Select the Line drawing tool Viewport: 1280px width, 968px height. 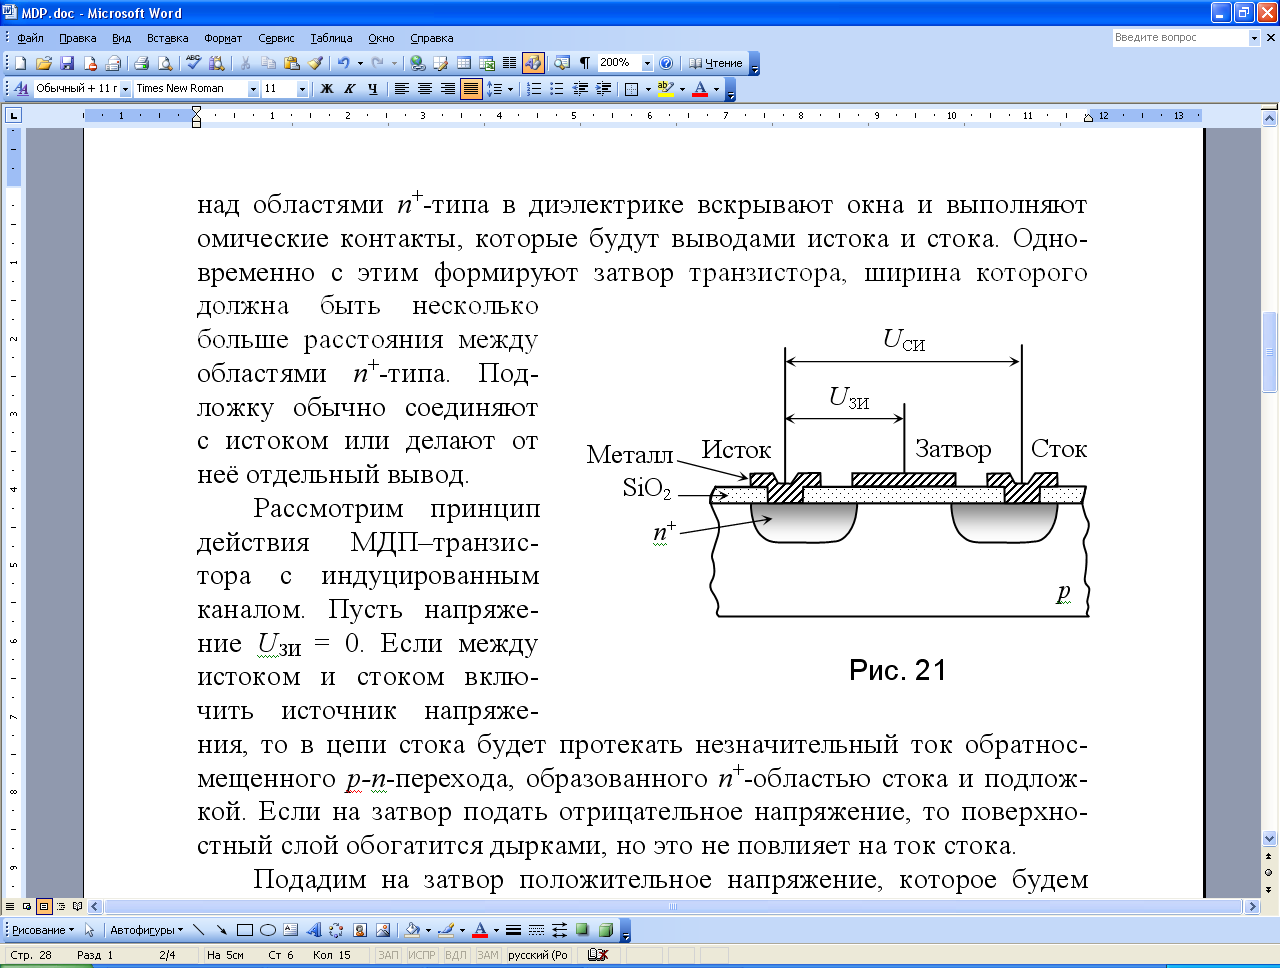[198, 930]
